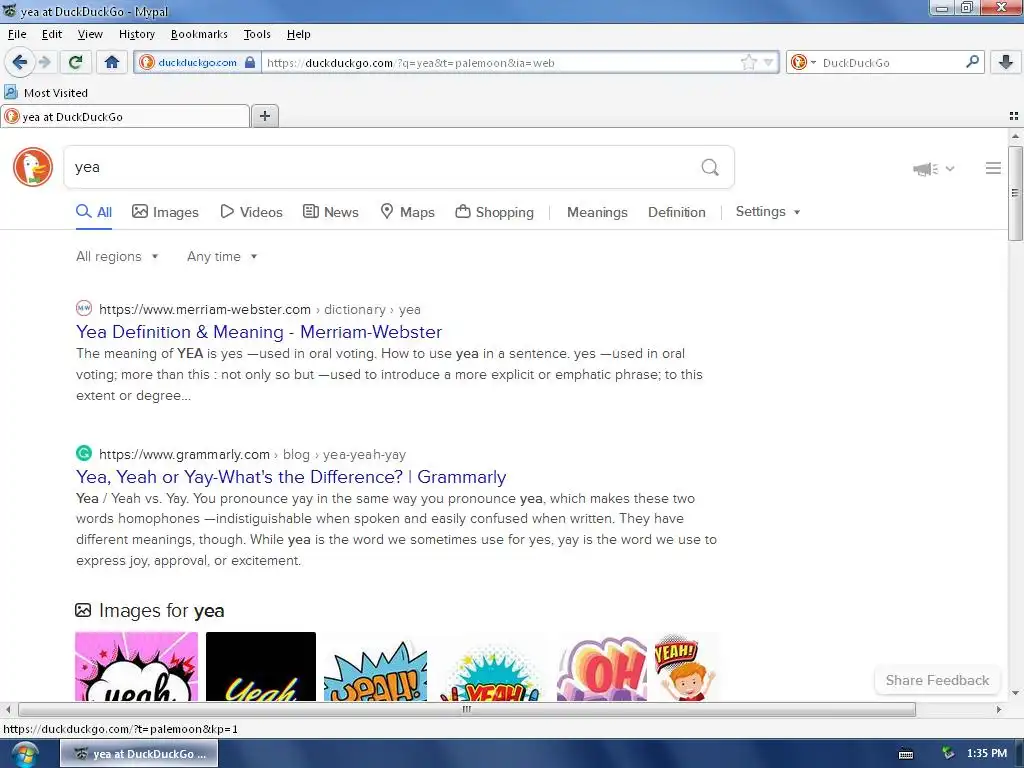Viewport: 1024px width, 768px height.
Task: Open the hamburger side menu
Action: pyautogui.click(x=993, y=168)
